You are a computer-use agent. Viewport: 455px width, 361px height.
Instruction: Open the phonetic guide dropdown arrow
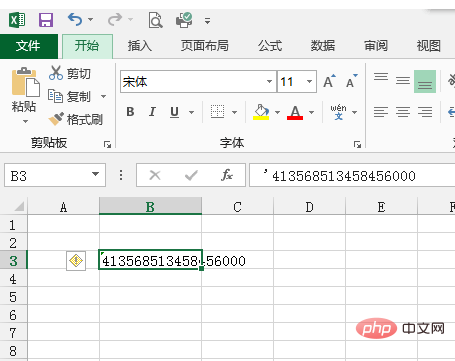click(x=355, y=112)
